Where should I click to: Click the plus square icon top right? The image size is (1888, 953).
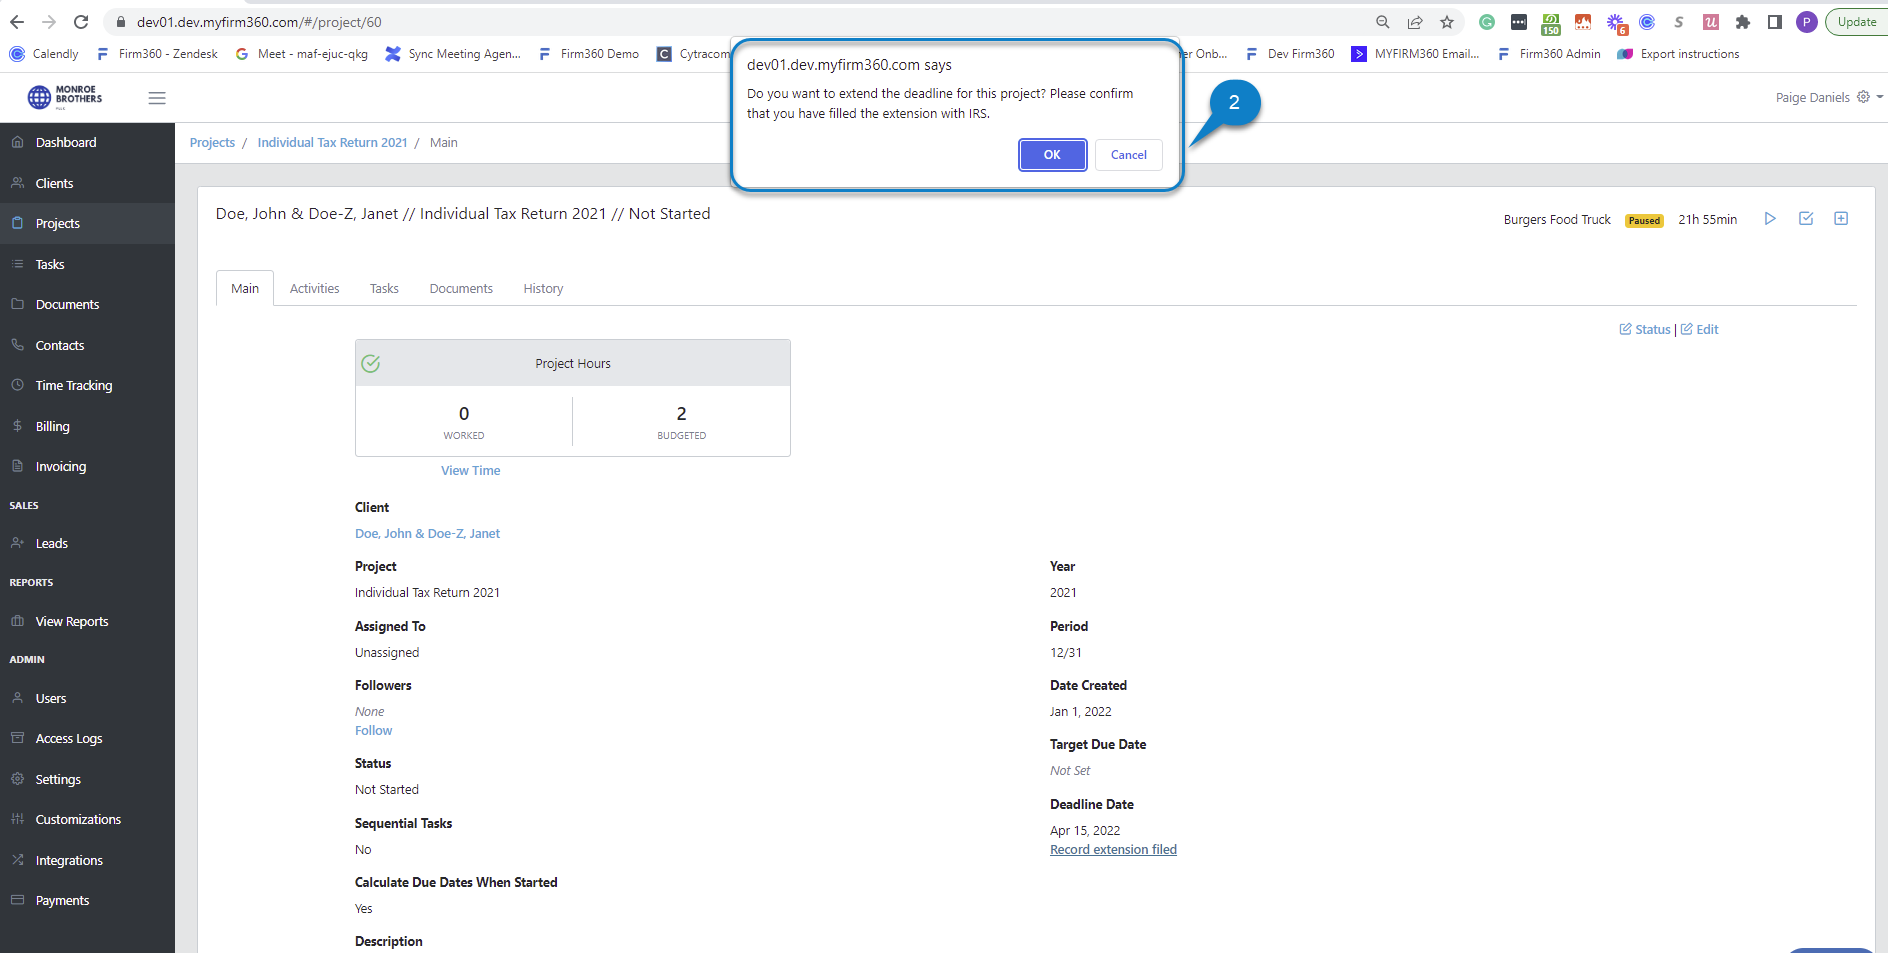pyautogui.click(x=1841, y=219)
